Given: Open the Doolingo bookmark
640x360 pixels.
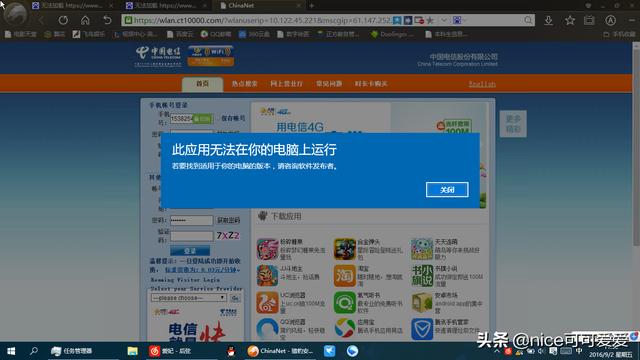Looking at the screenshot, I should pyautogui.click(x=392, y=34).
